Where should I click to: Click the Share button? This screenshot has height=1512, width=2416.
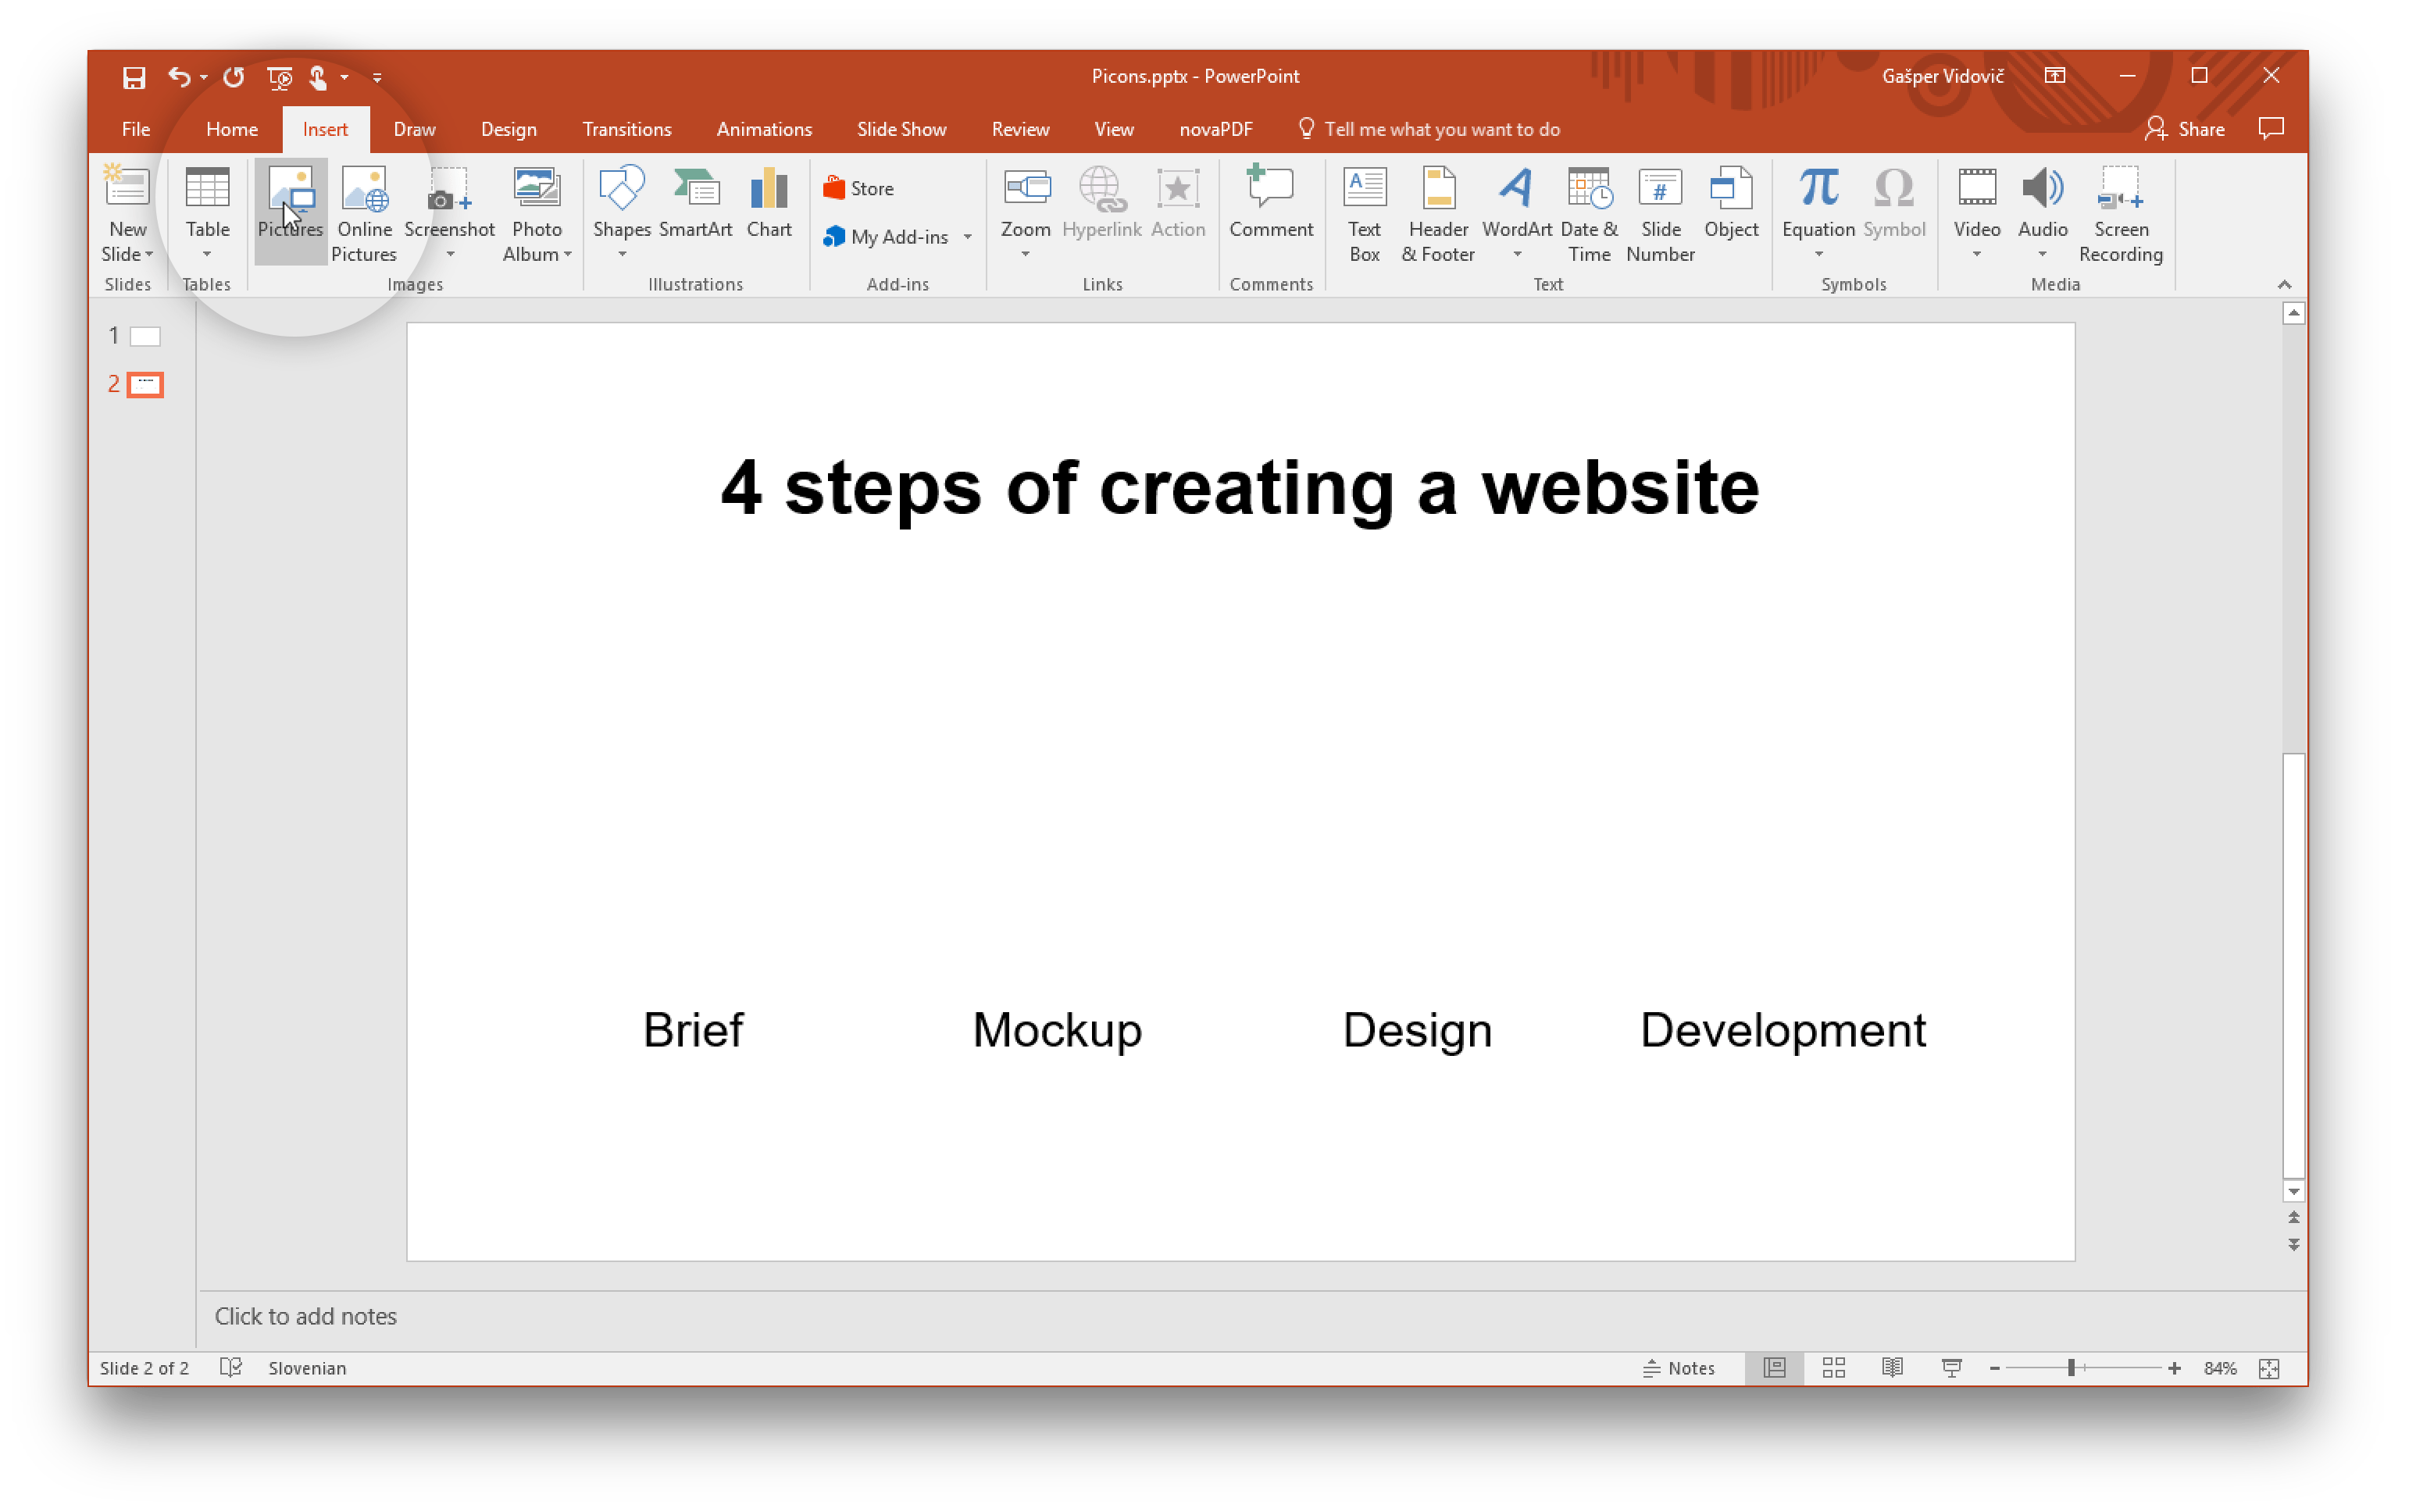2185,128
